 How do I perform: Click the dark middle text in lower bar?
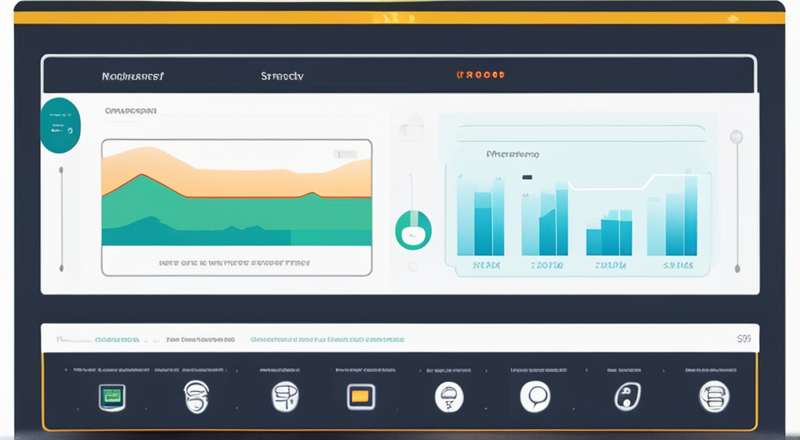pos(201,339)
